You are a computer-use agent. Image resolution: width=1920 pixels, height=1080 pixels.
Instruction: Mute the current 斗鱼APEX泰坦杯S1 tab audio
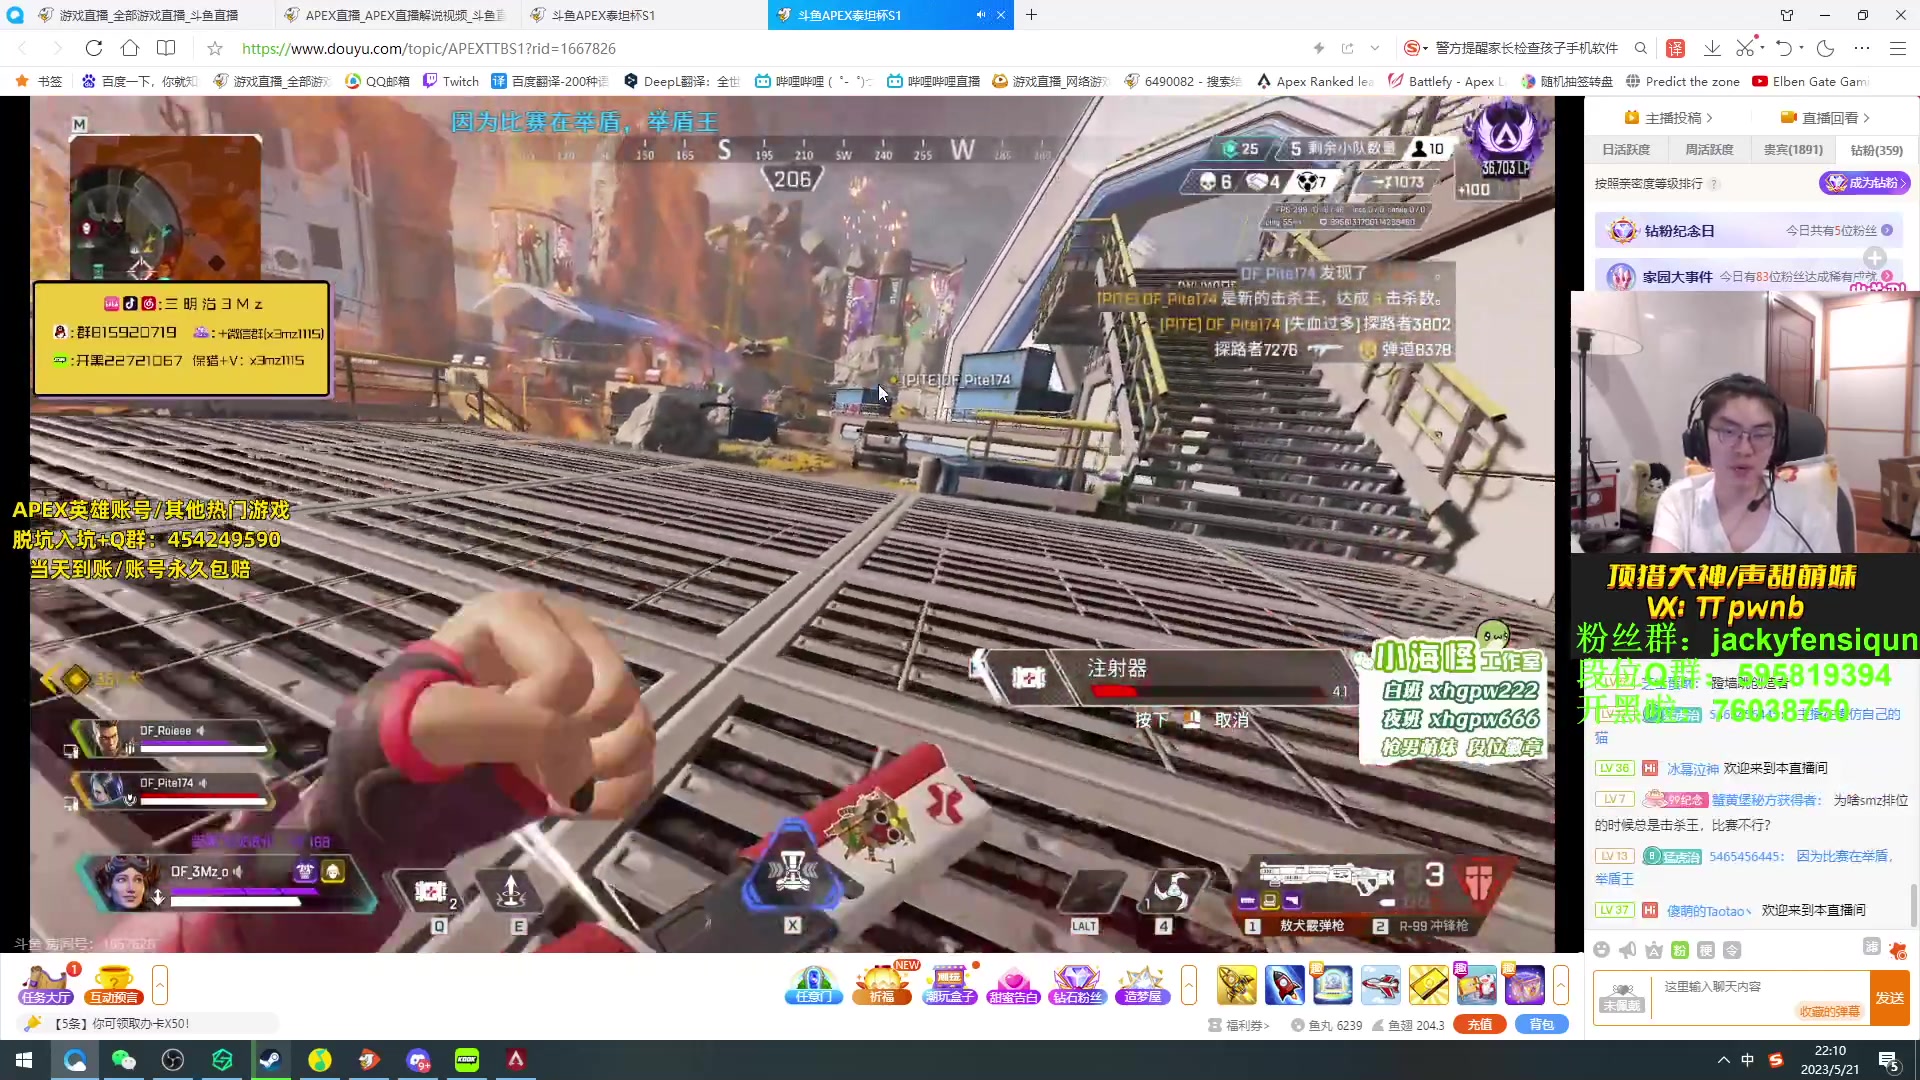click(981, 15)
